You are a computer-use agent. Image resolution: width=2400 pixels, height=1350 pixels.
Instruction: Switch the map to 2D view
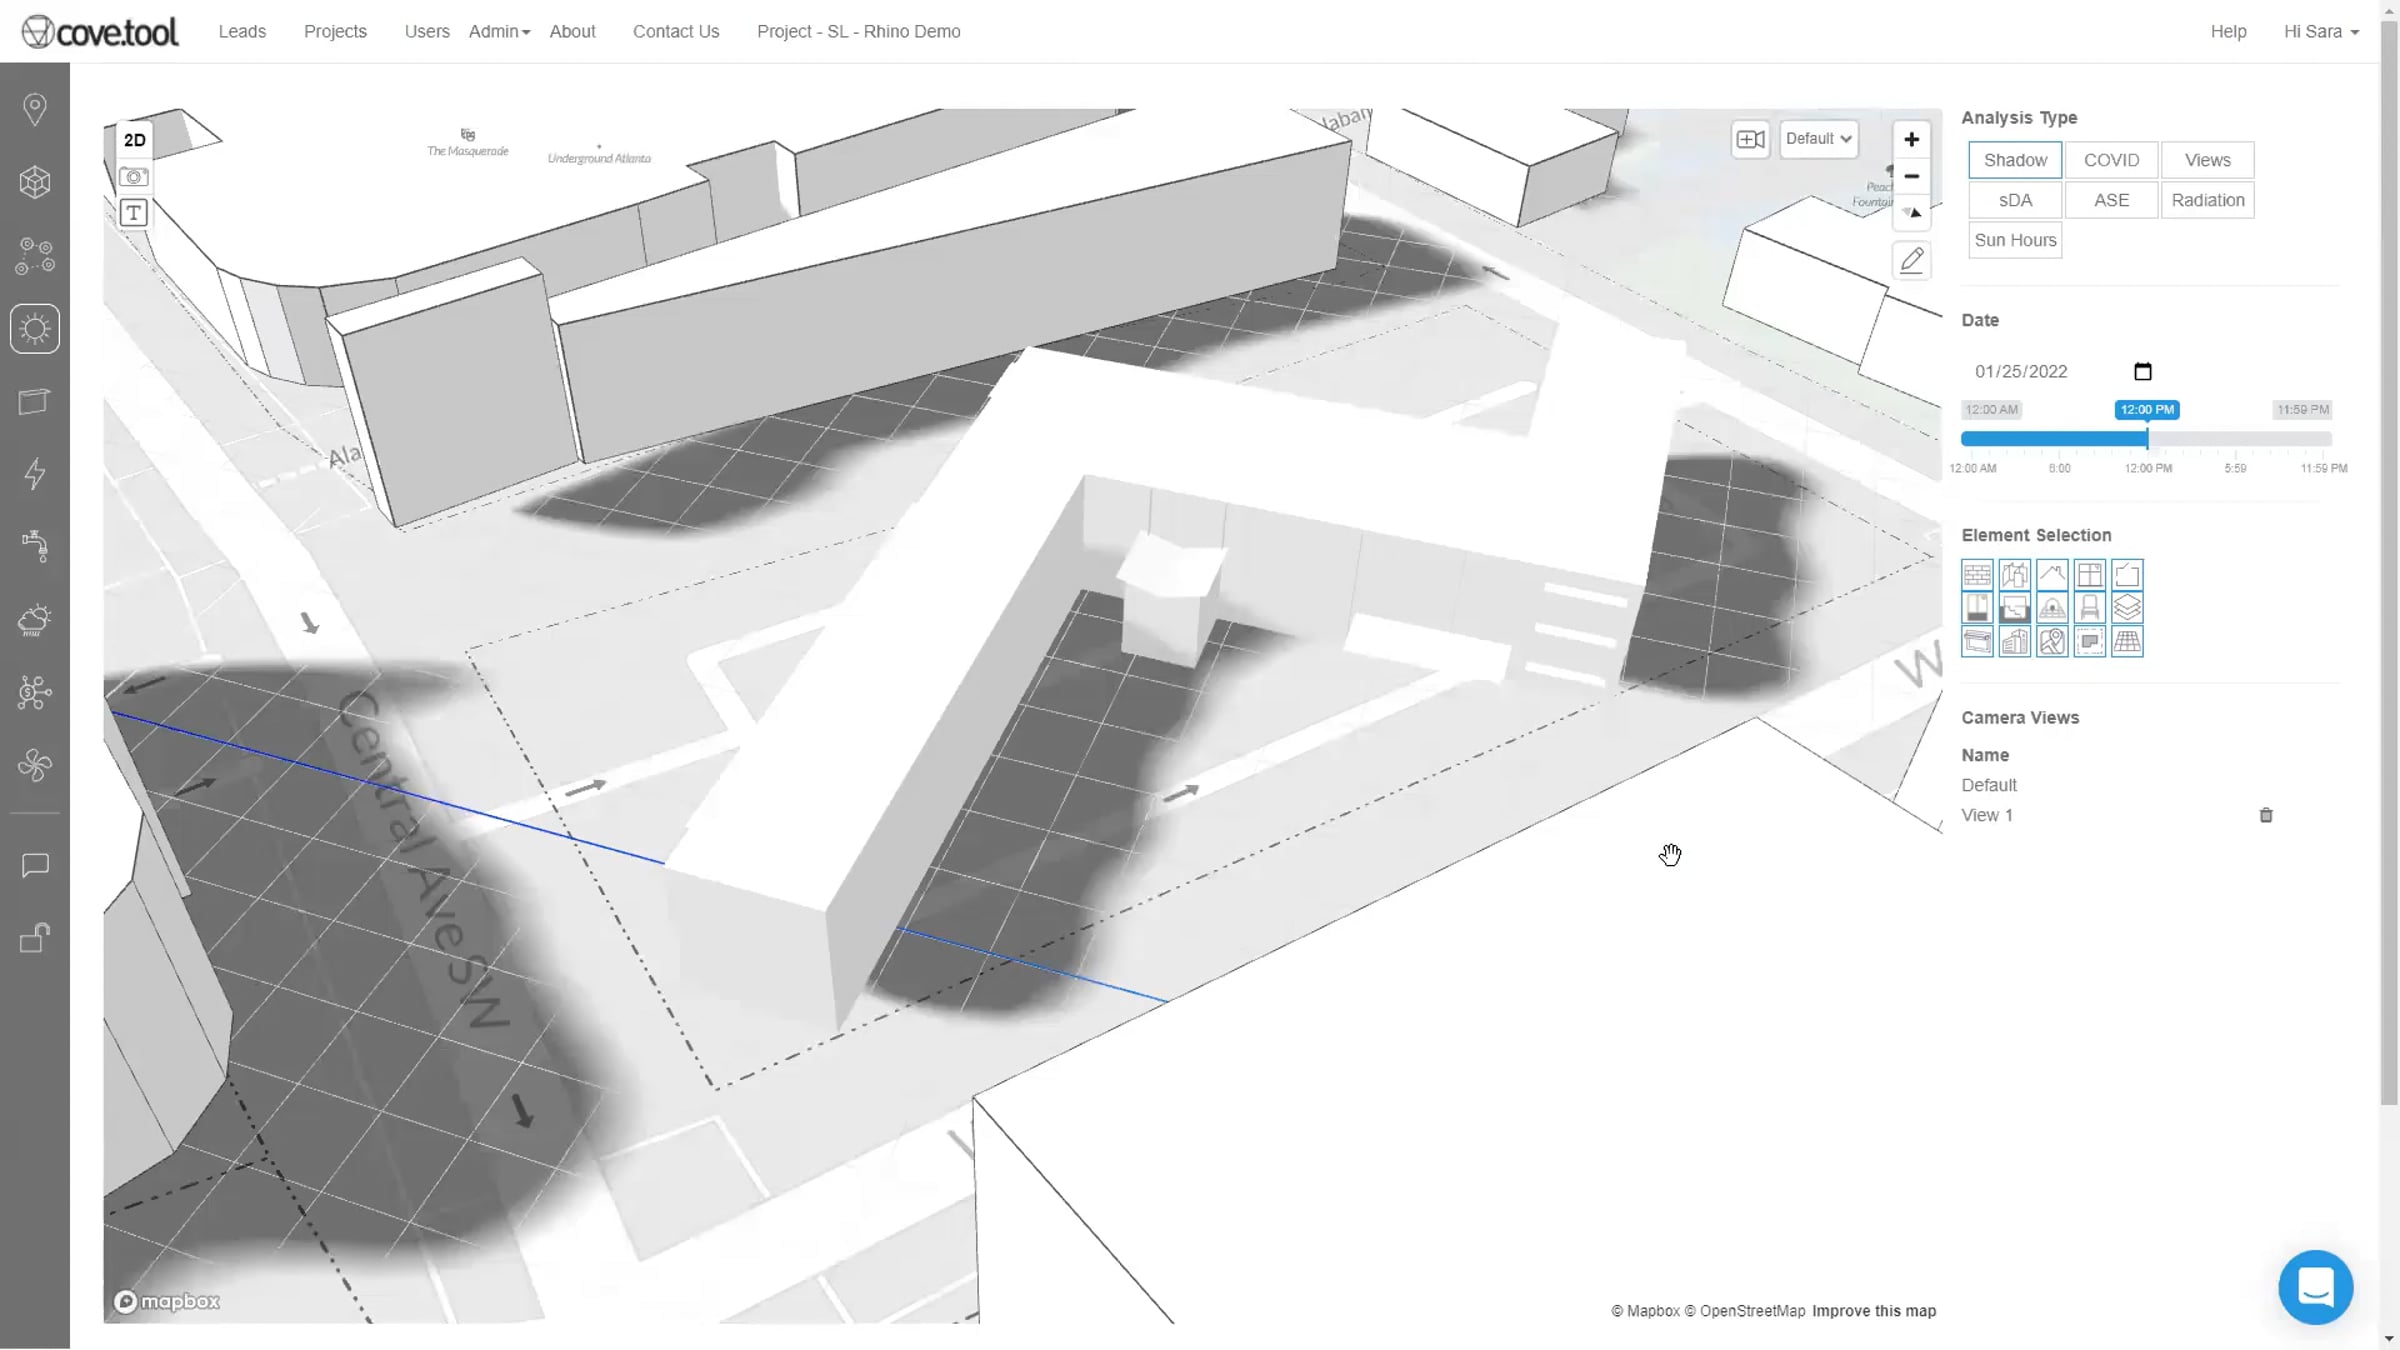[x=134, y=140]
